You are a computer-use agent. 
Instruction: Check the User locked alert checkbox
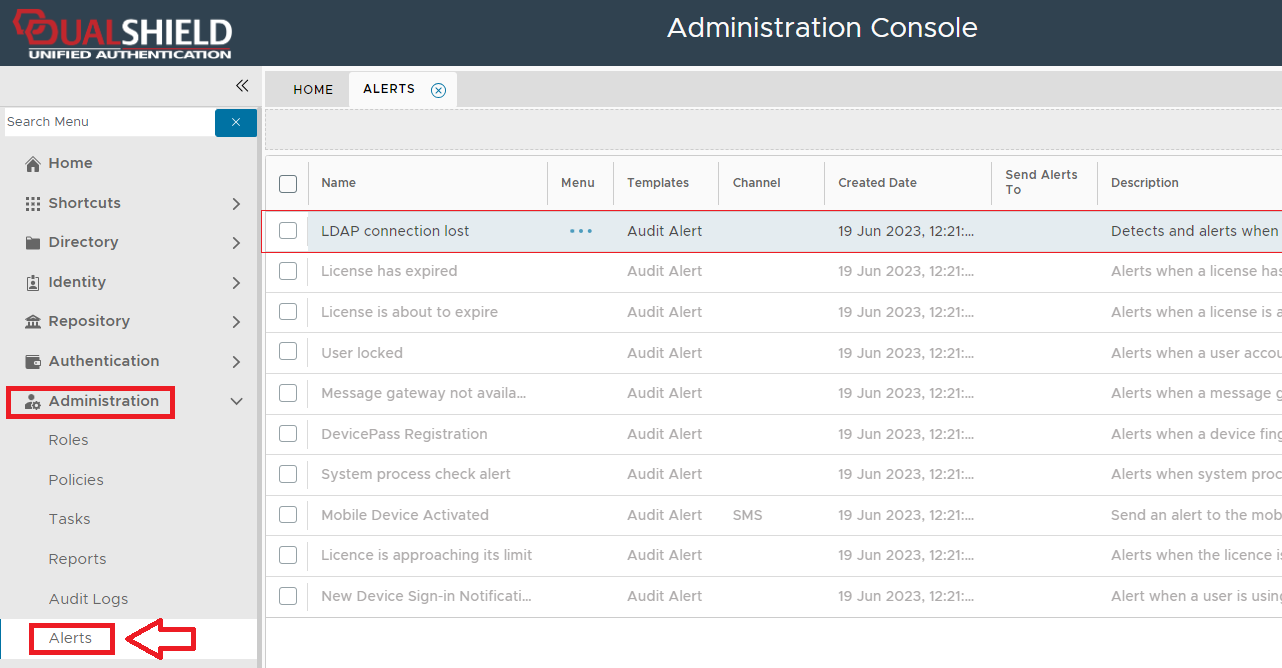point(288,352)
